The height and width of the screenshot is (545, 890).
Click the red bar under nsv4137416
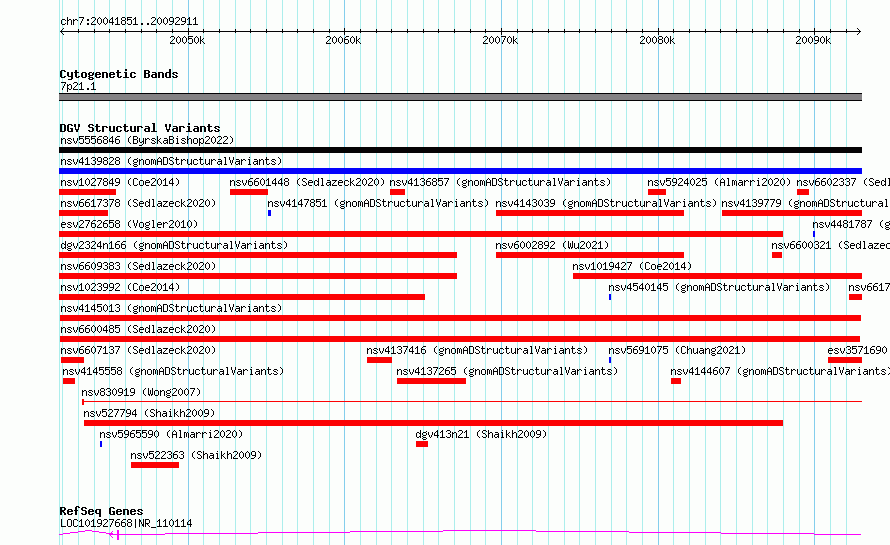(x=379, y=360)
